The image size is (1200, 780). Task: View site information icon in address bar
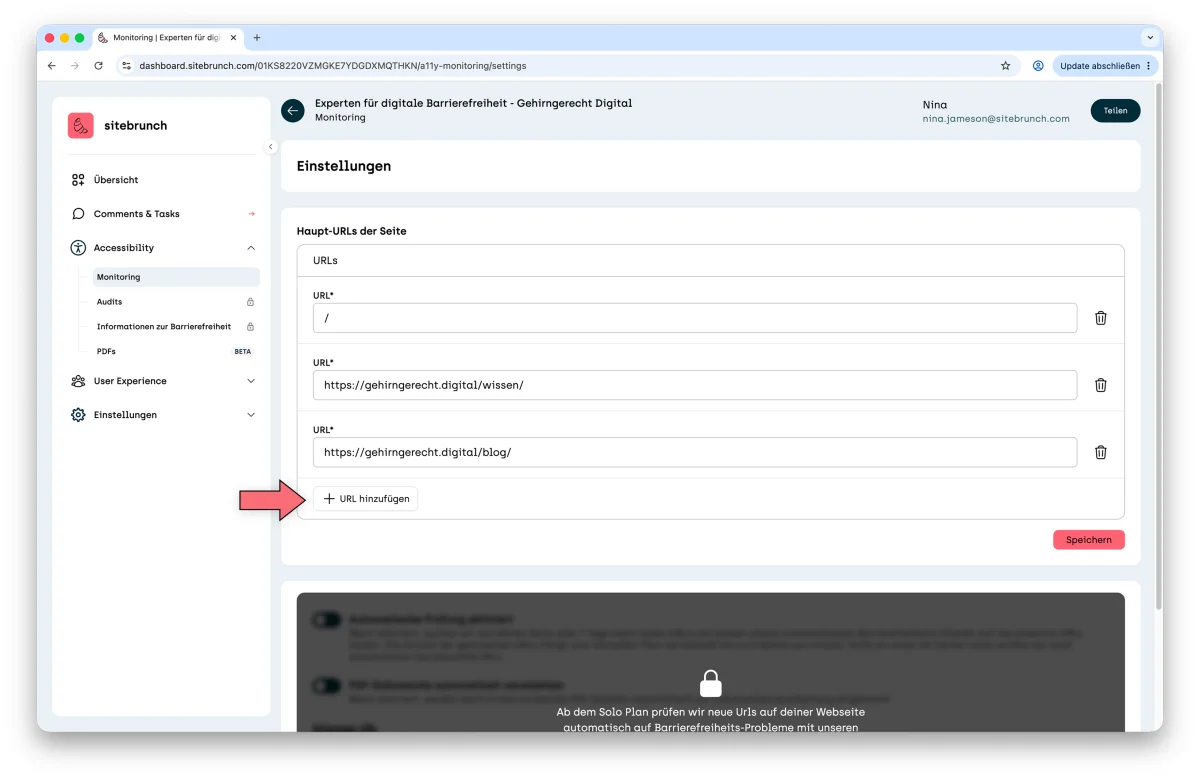coord(126,66)
